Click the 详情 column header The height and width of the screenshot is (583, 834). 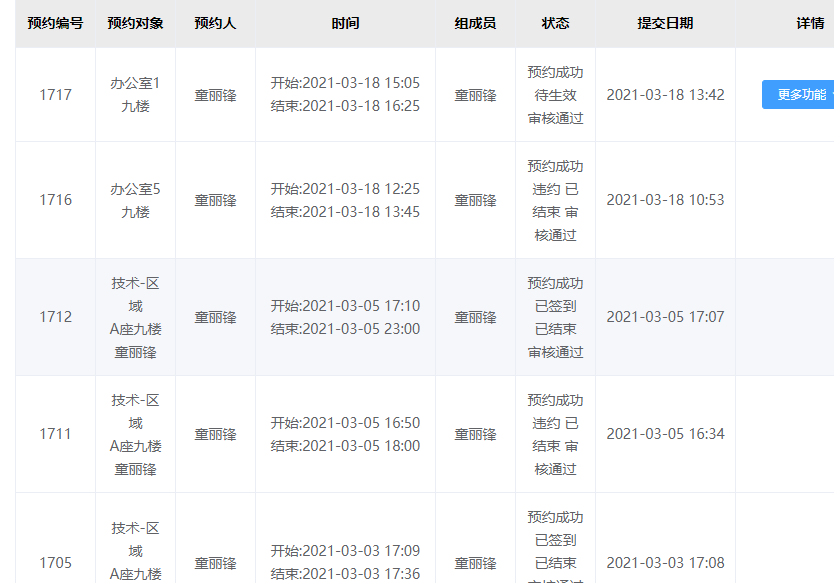tap(810, 23)
